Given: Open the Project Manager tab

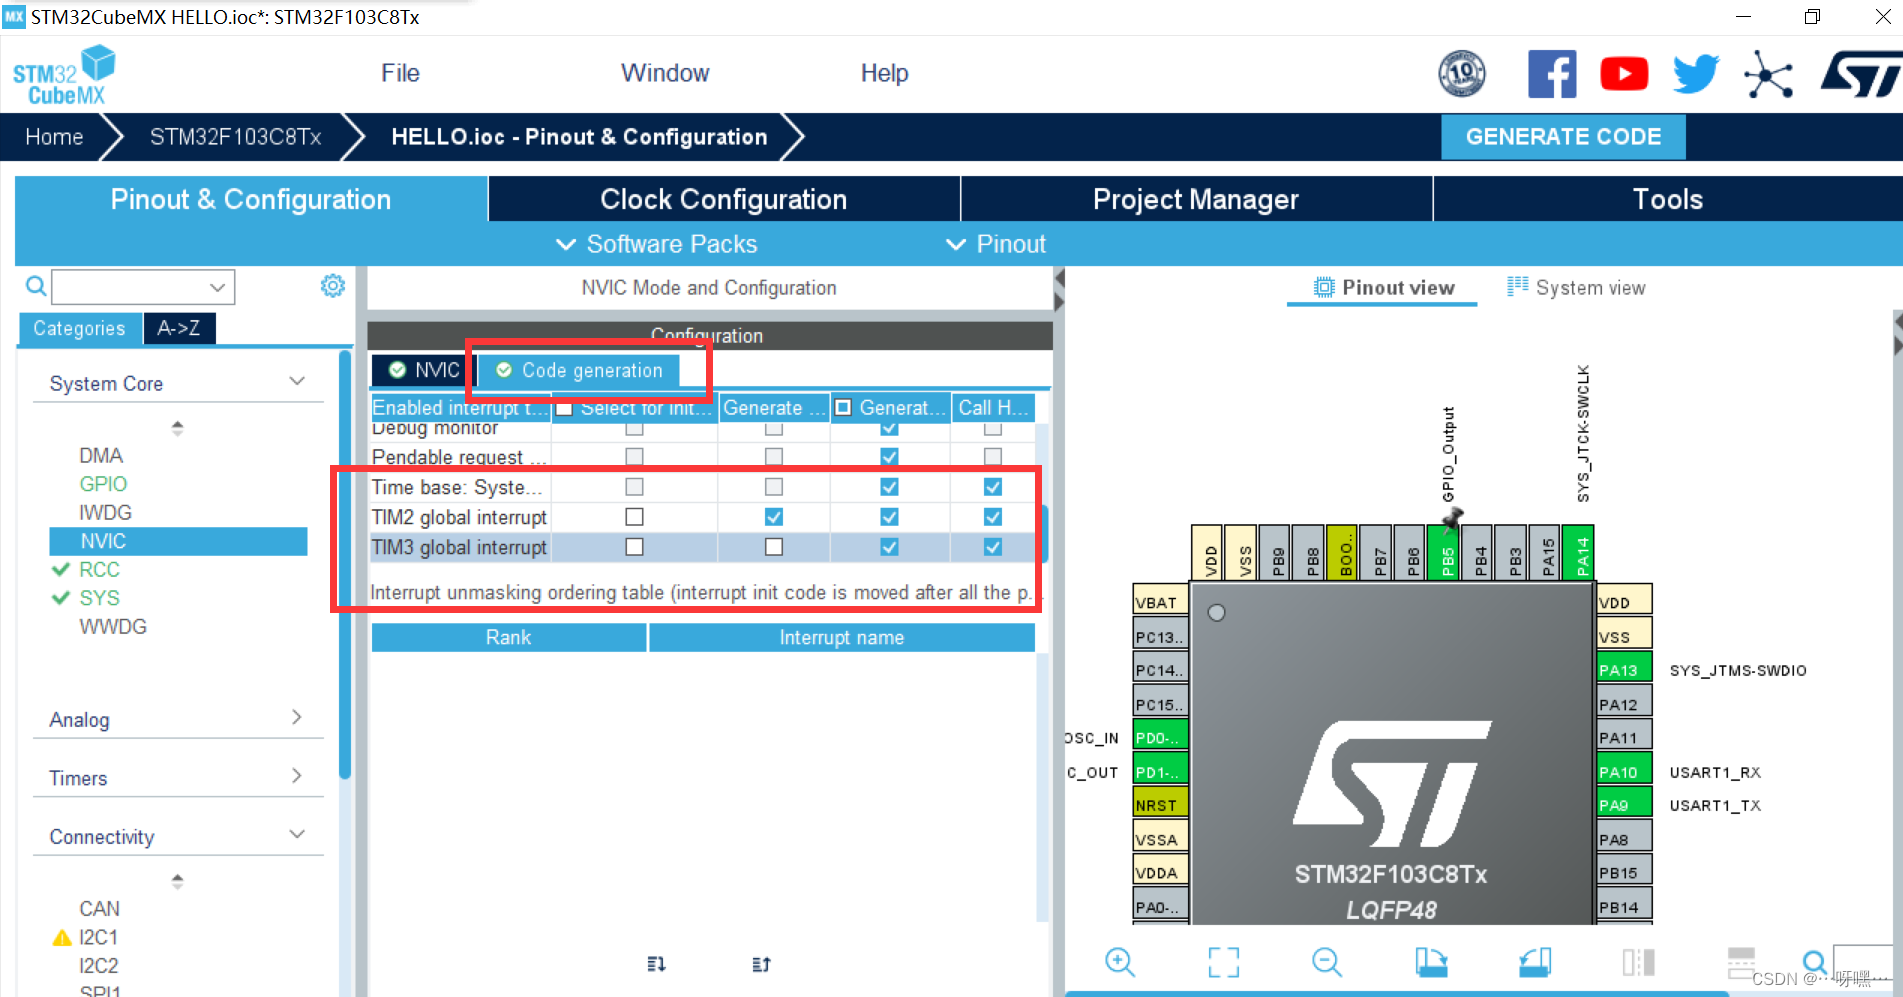Looking at the screenshot, I should coord(1196,199).
